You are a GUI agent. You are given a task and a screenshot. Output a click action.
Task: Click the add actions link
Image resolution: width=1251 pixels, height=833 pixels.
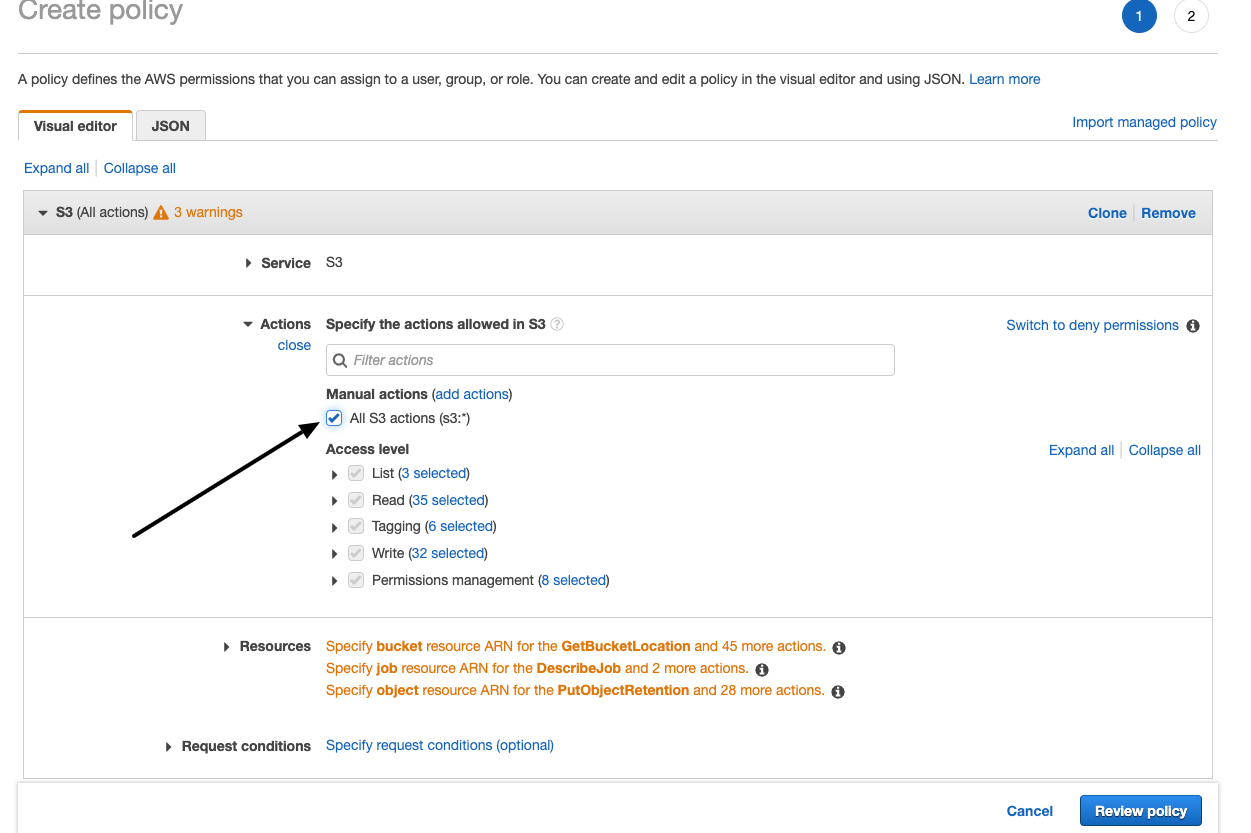pyautogui.click(x=473, y=394)
